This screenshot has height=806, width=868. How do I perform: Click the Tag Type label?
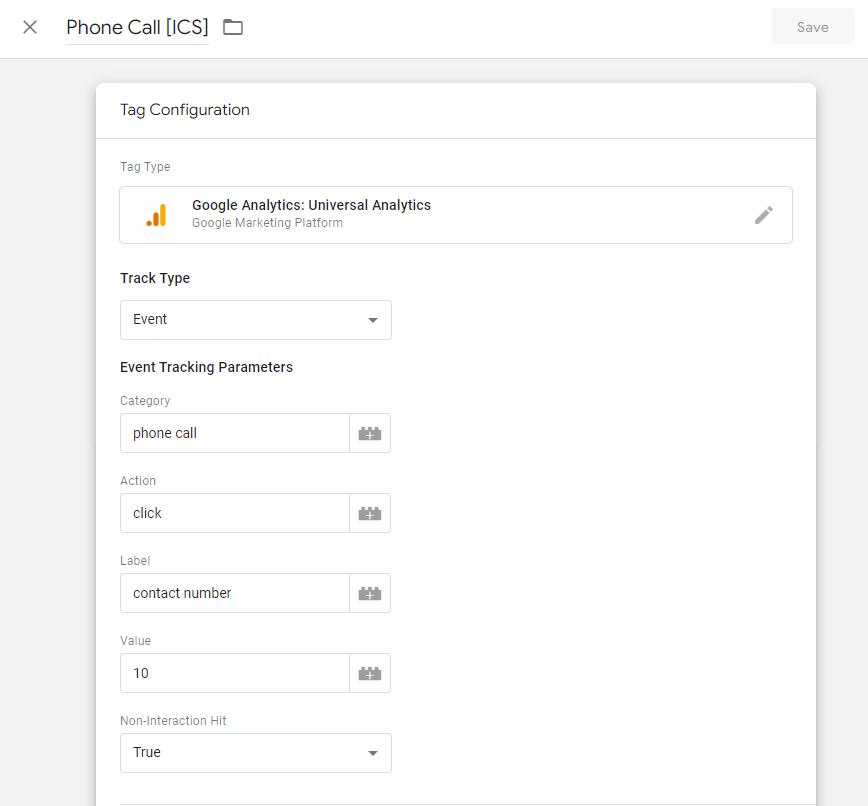145,167
